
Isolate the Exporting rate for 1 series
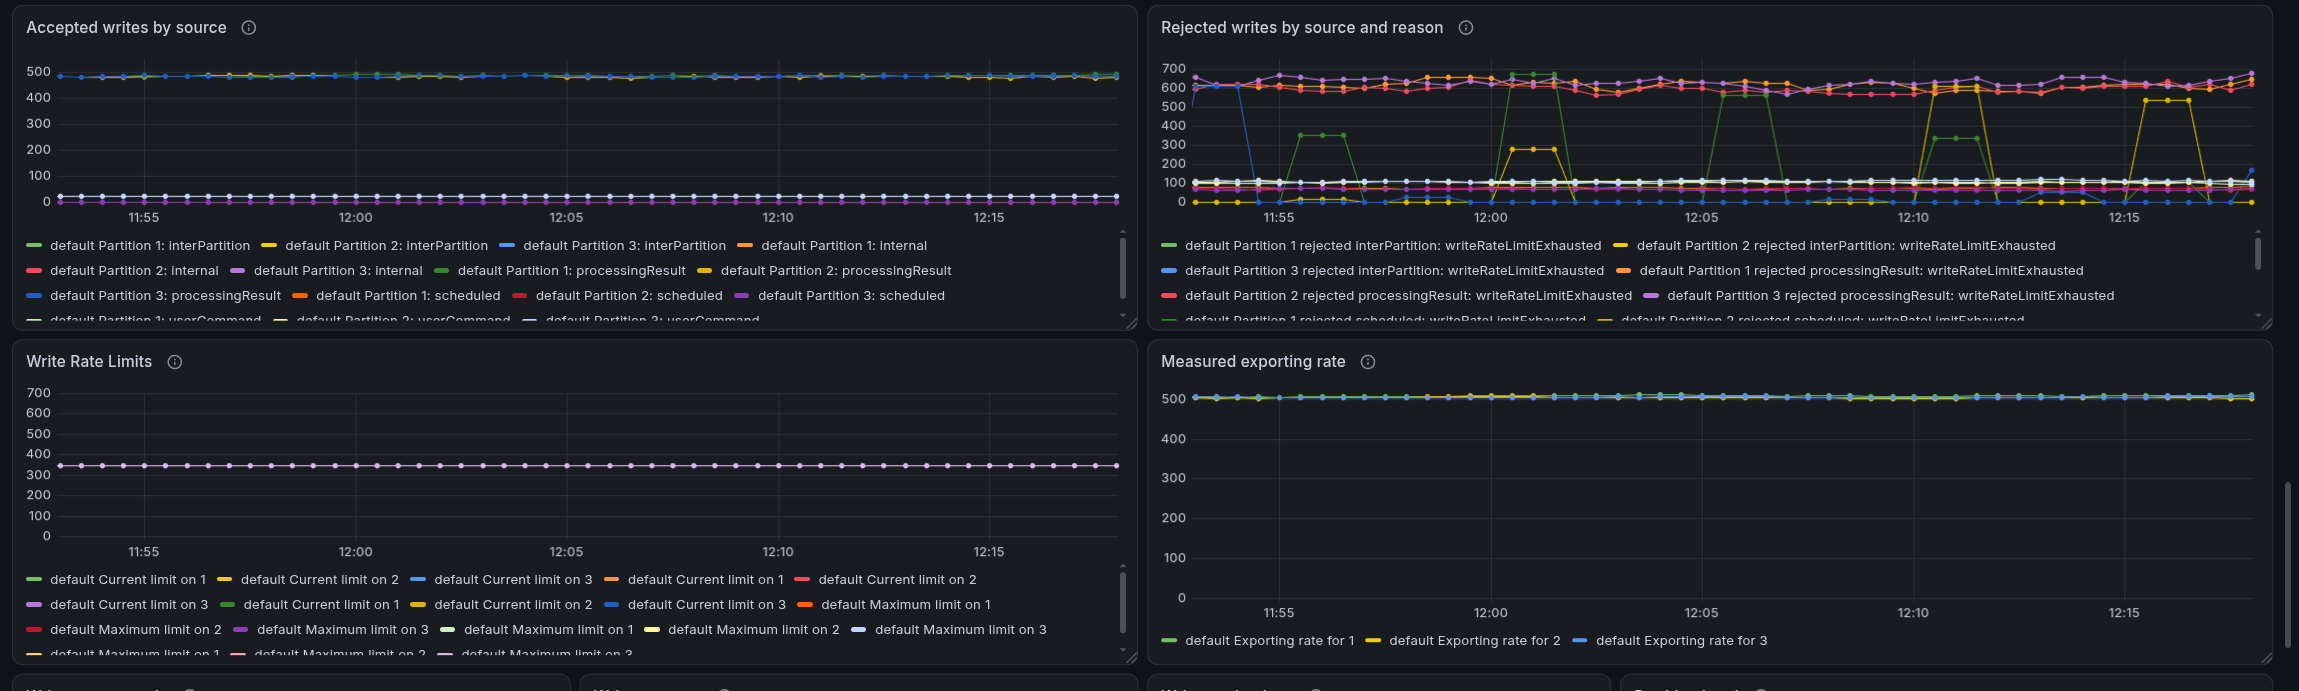coord(1270,641)
